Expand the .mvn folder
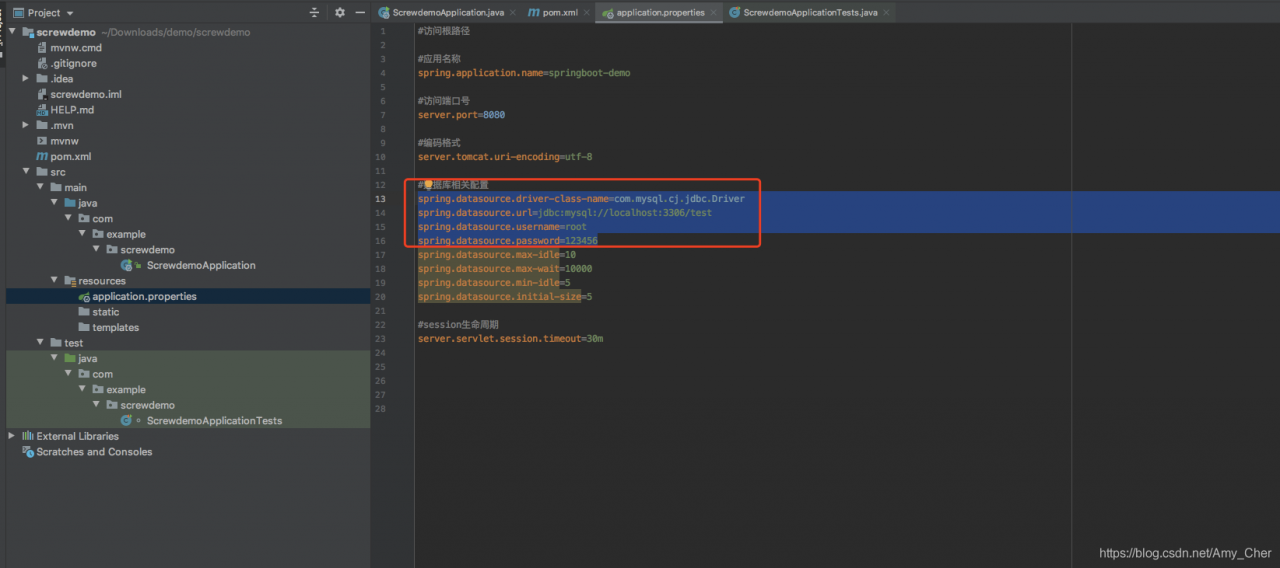1280x568 pixels. (x=26, y=126)
